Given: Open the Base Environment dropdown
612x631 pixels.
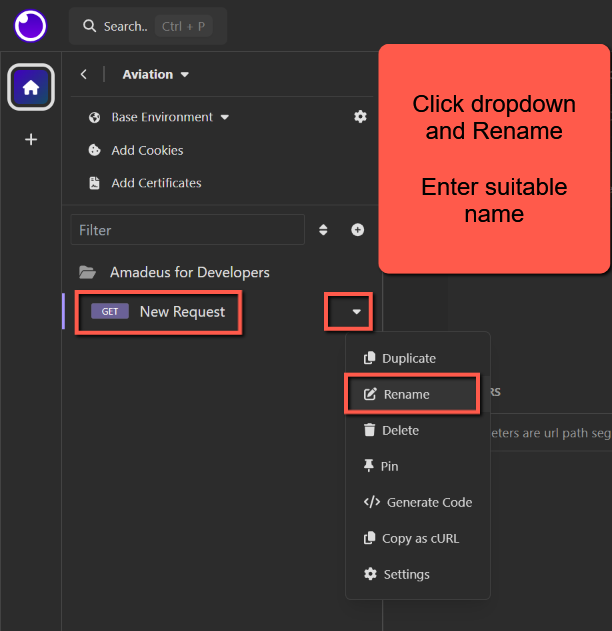Looking at the screenshot, I should pos(170,117).
